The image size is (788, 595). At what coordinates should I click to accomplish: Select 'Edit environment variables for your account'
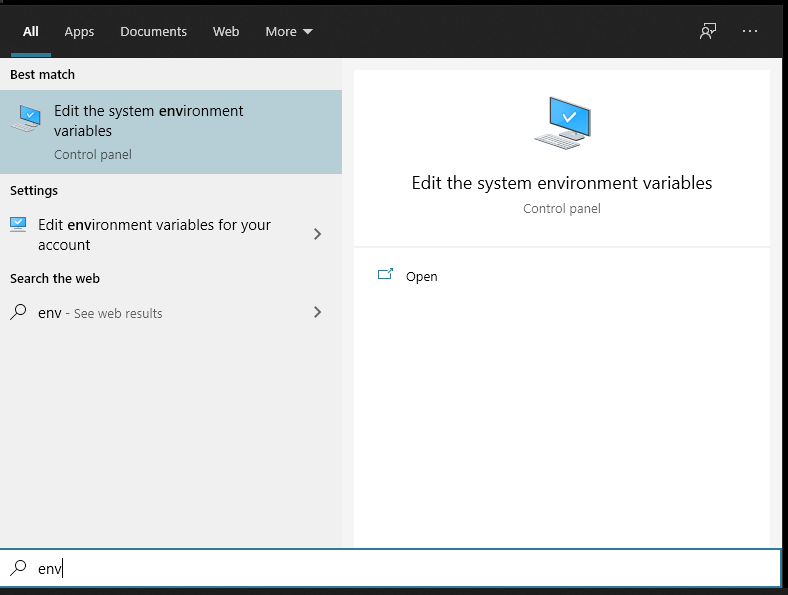pos(154,234)
